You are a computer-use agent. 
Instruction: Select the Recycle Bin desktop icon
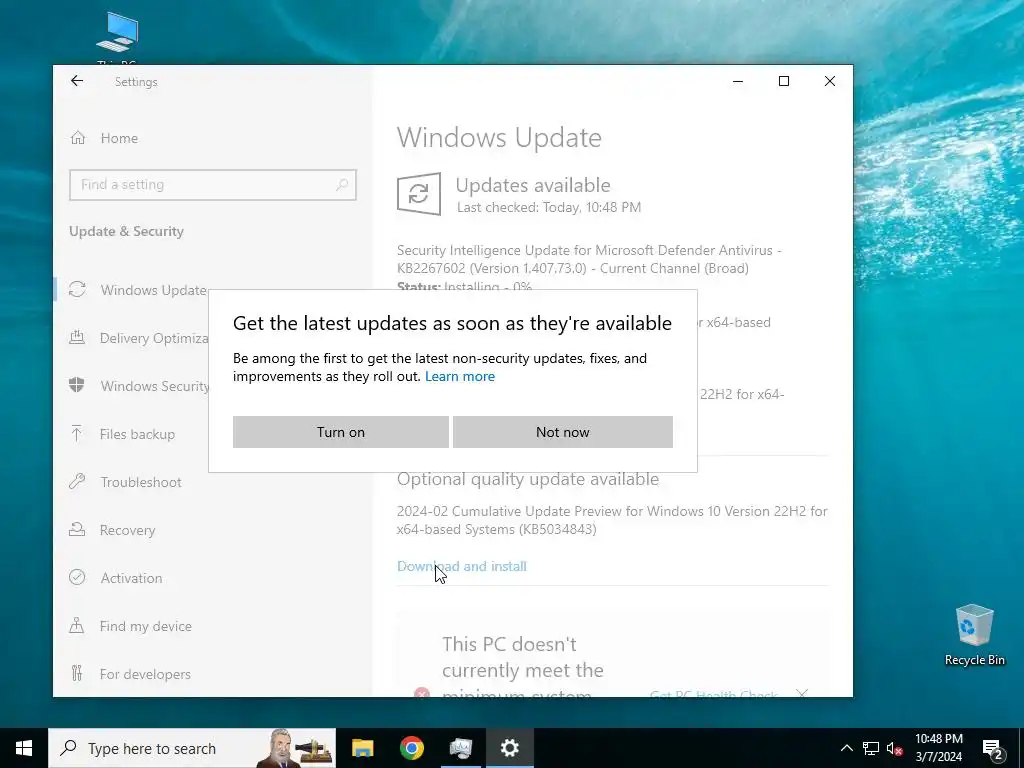[x=974, y=635]
